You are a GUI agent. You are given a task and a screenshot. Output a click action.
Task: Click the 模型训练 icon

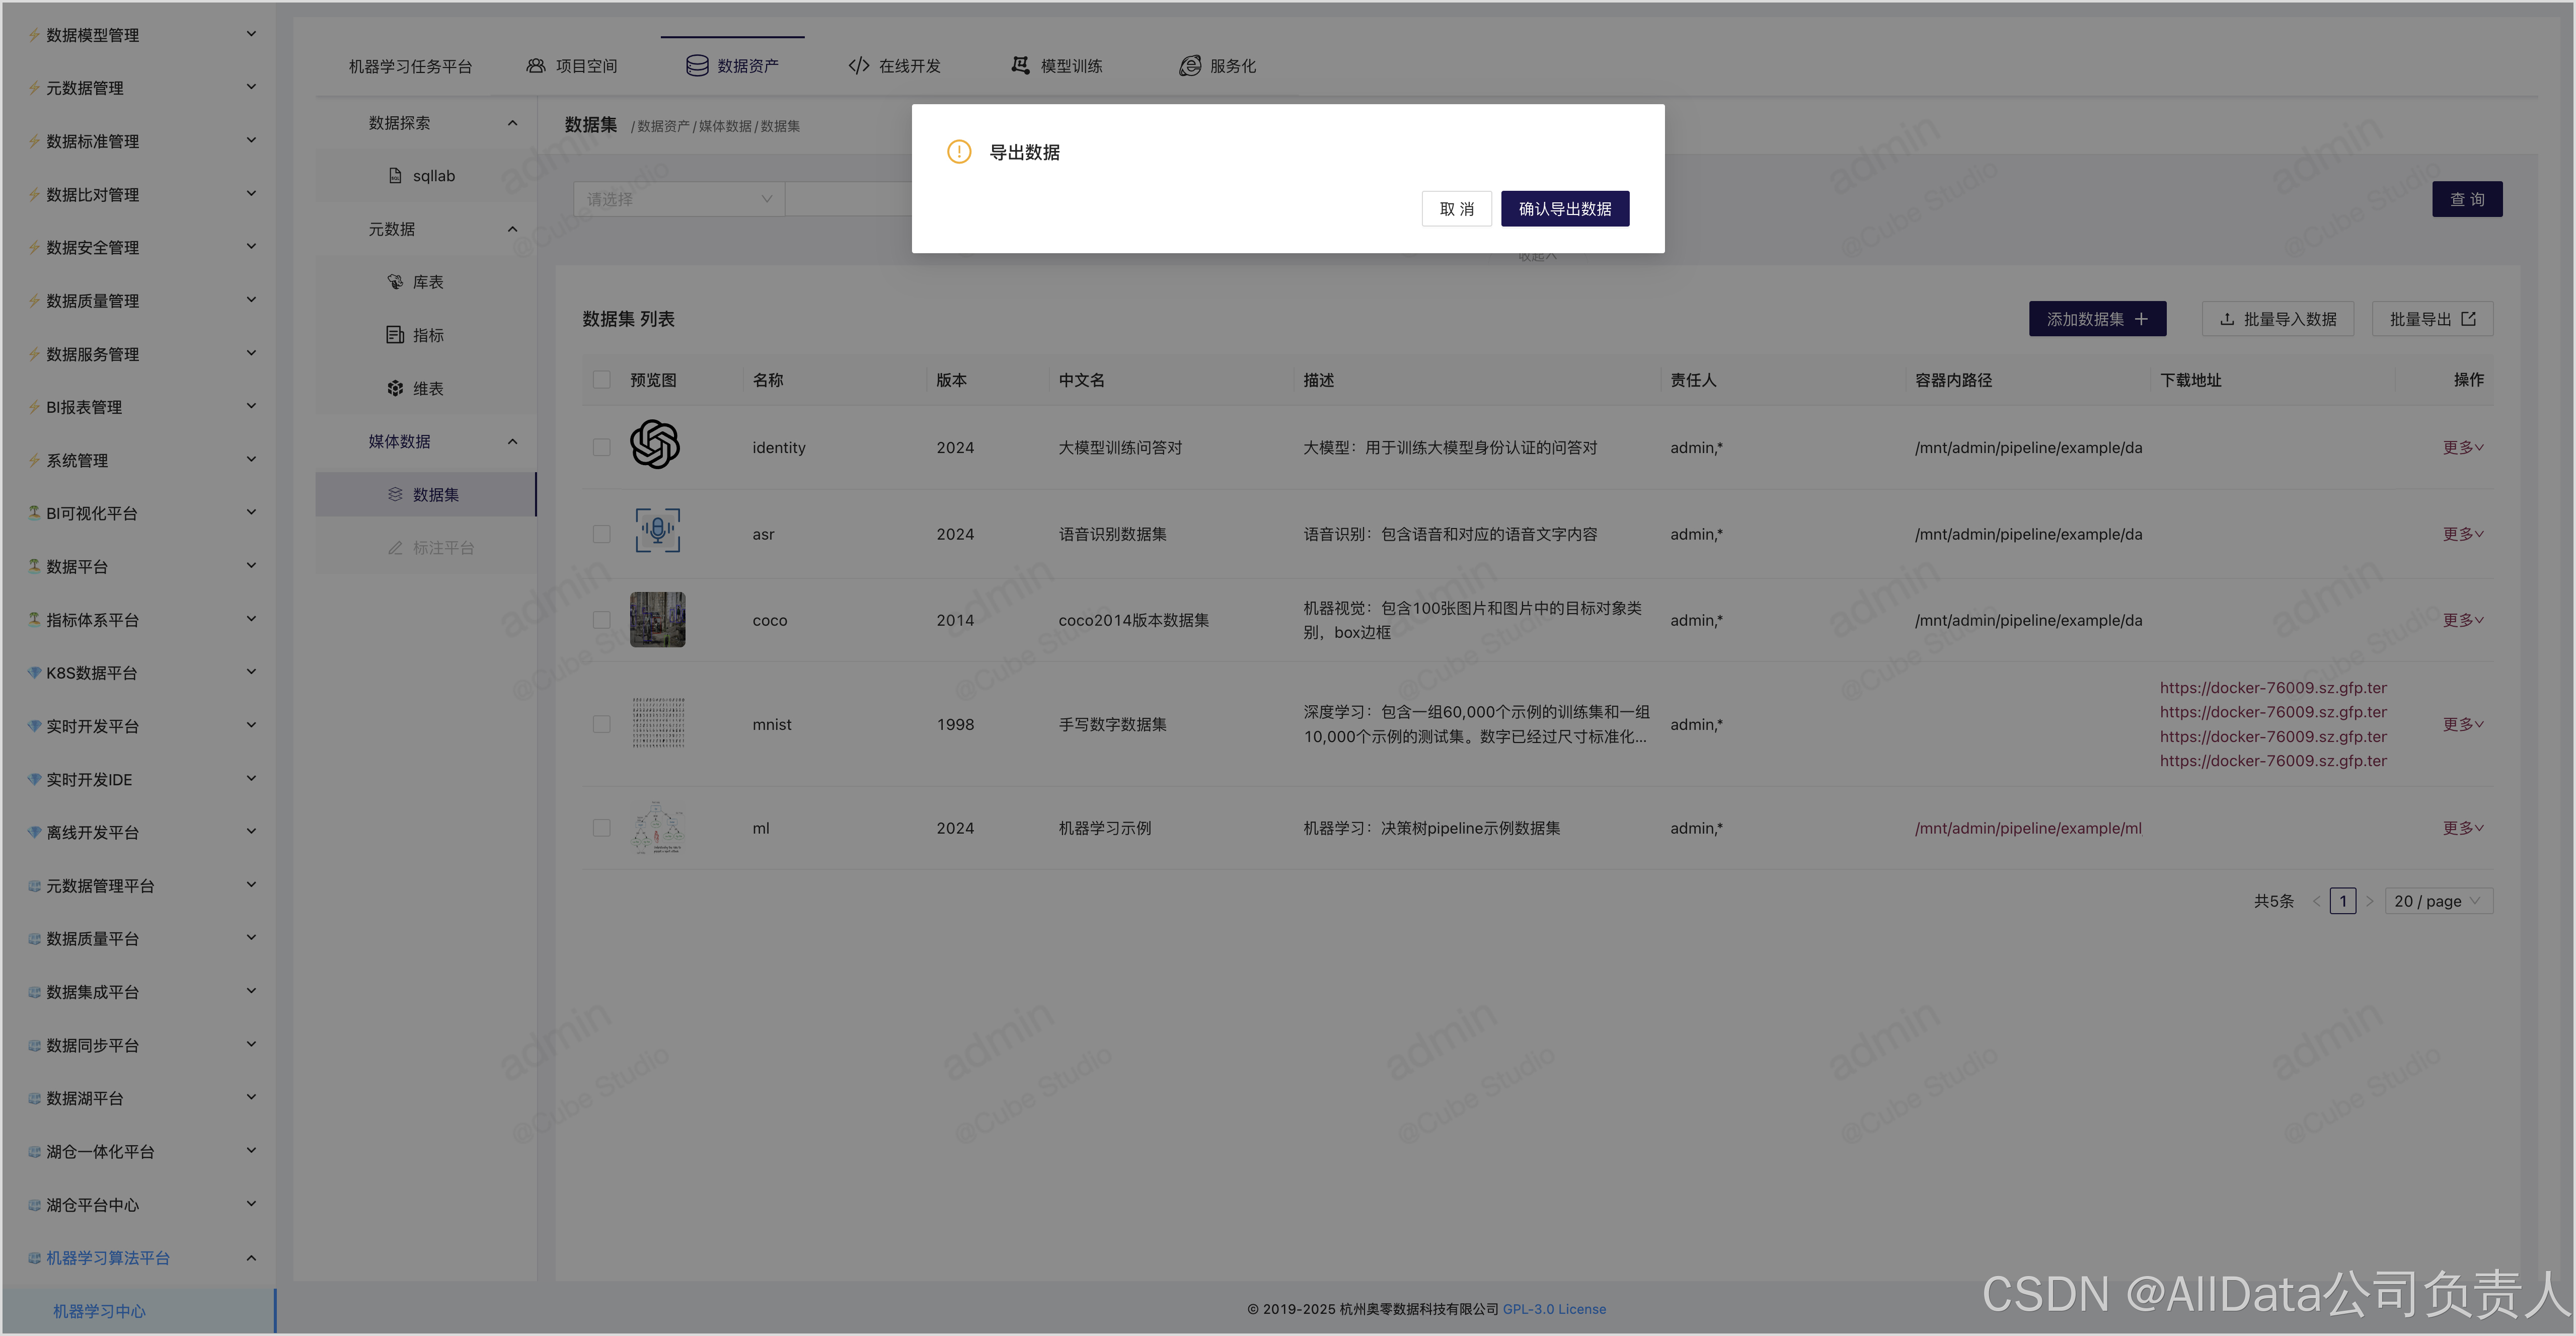pyautogui.click(x=1020, y=66)
